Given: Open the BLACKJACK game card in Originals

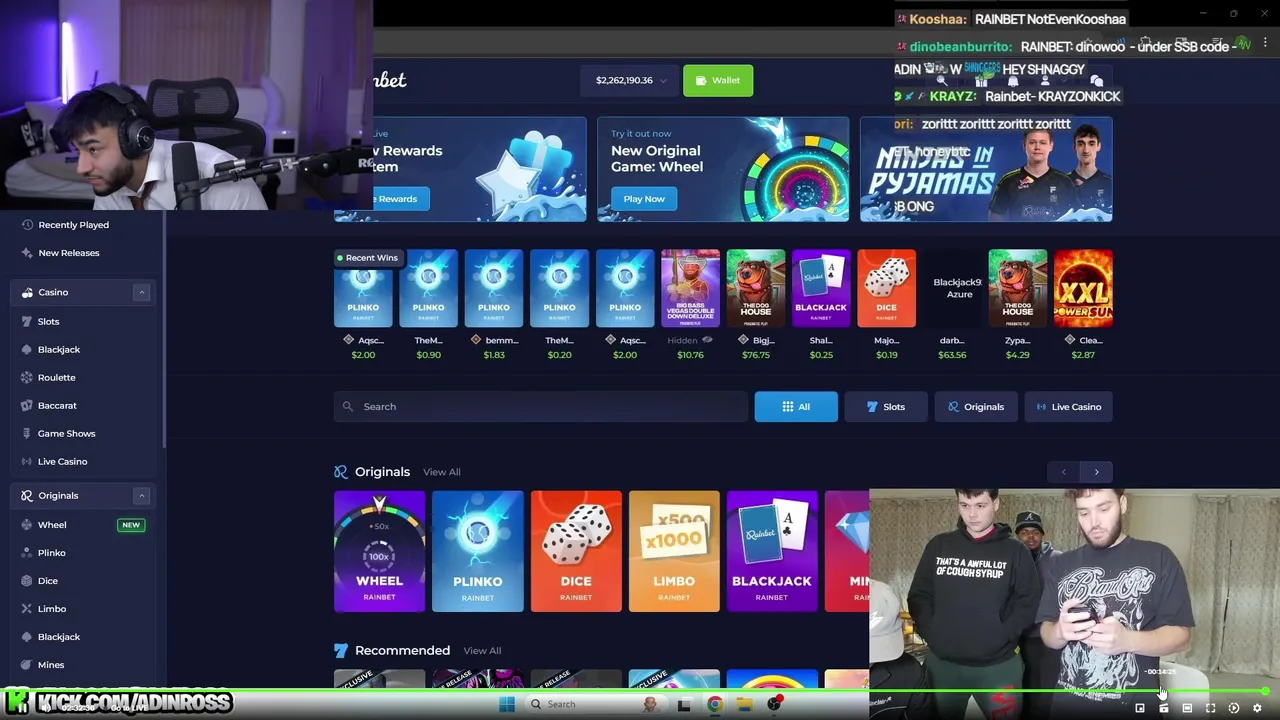Looking at the screenshot, I should coord(772,551).
